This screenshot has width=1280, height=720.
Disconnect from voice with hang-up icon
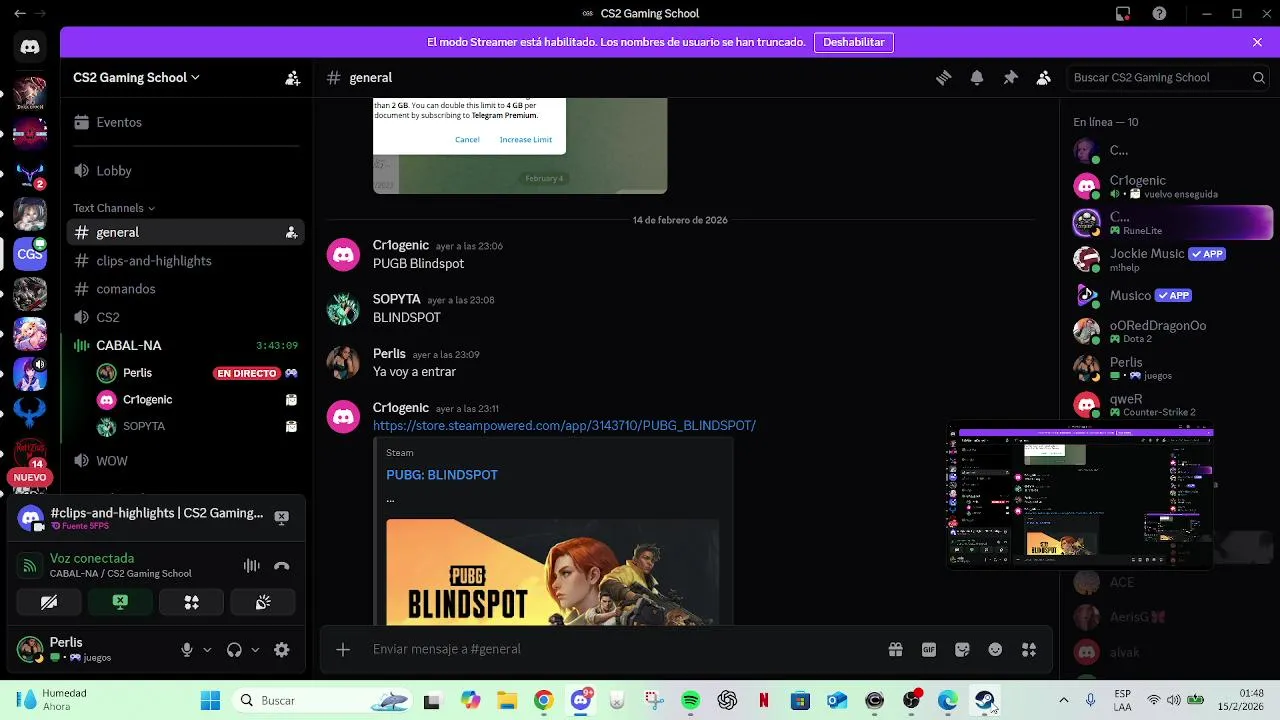tap(282, 566)
